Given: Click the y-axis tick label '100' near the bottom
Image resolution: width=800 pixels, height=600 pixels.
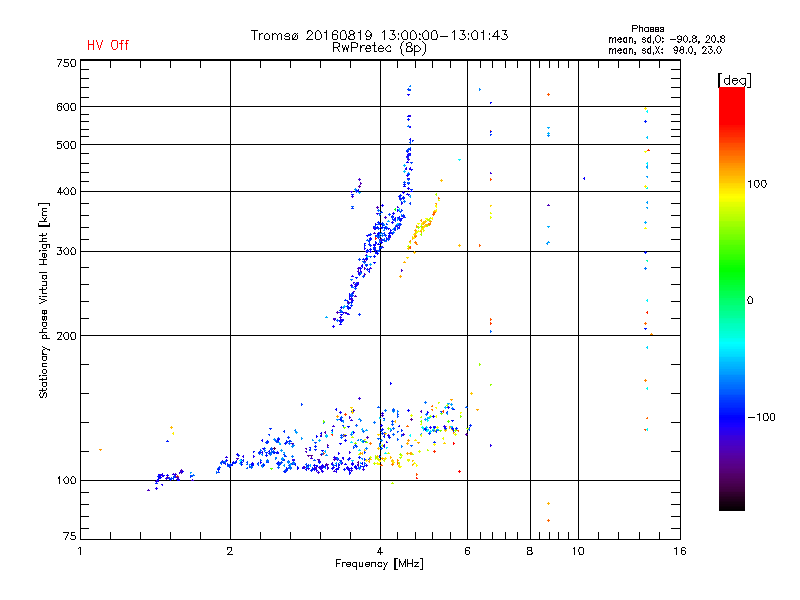Looking at the screenshot, I should 66,480.
